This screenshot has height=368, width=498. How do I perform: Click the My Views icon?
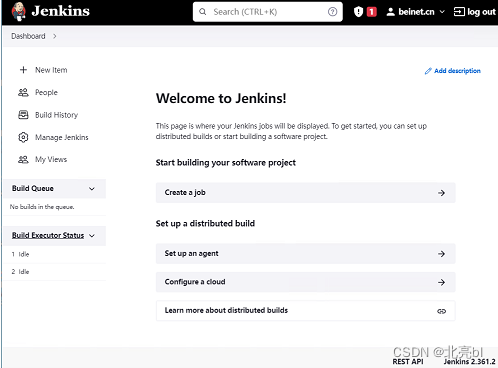pos(23,159)
